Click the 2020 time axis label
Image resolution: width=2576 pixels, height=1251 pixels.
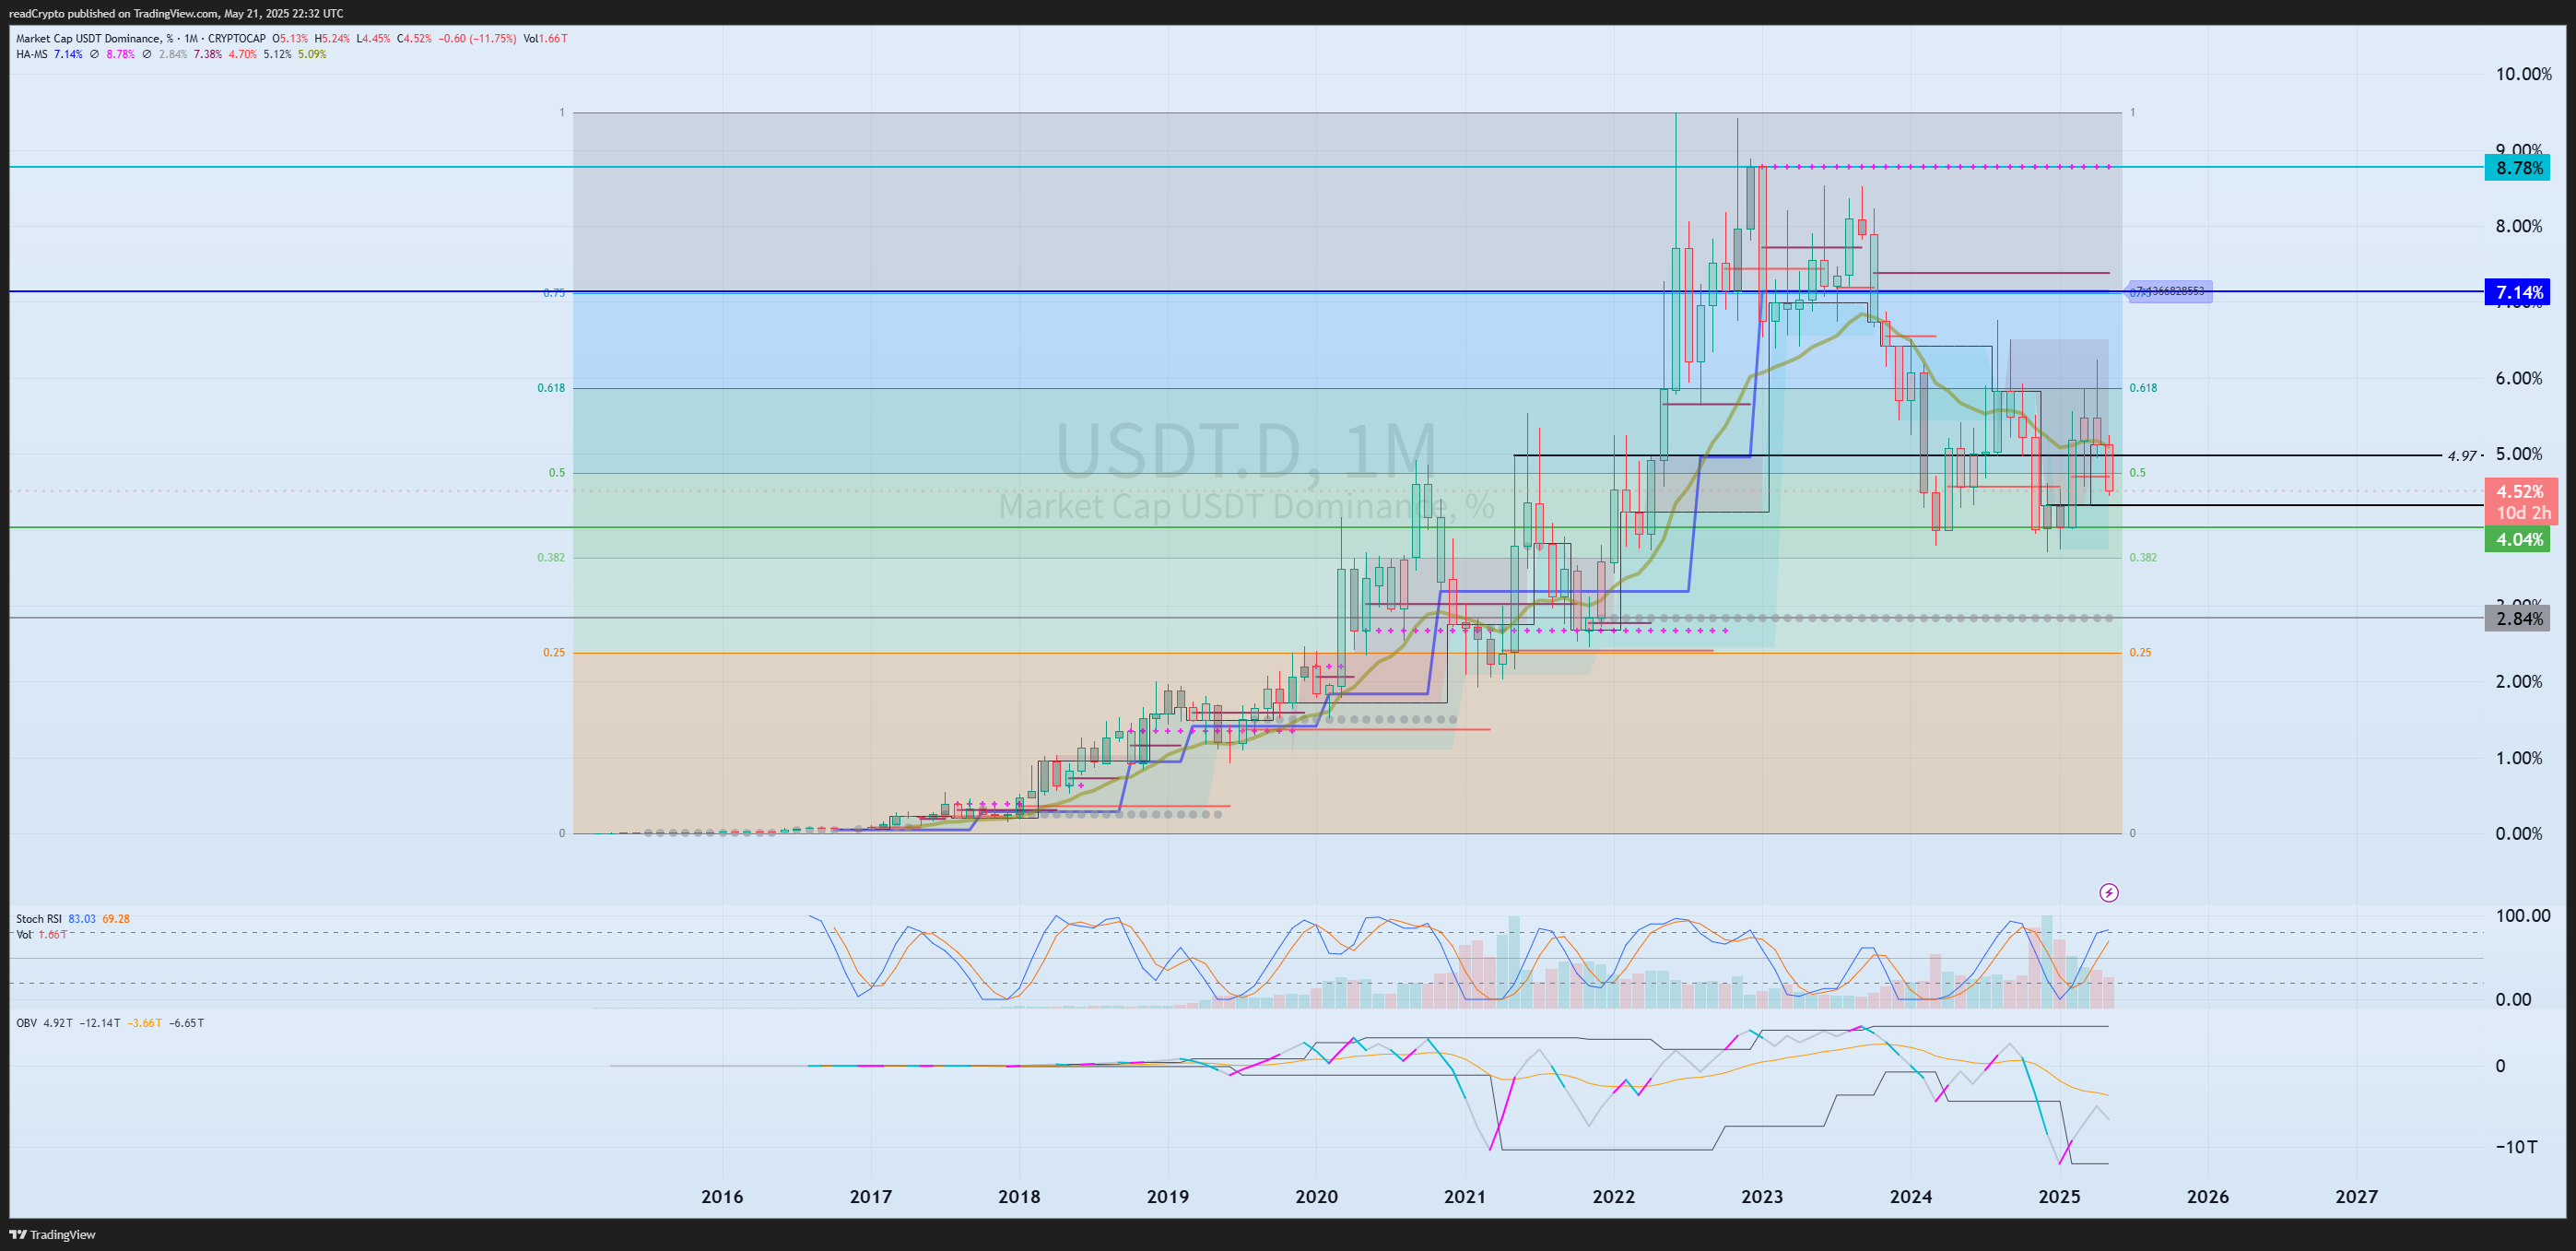tap(1316, 1196)
